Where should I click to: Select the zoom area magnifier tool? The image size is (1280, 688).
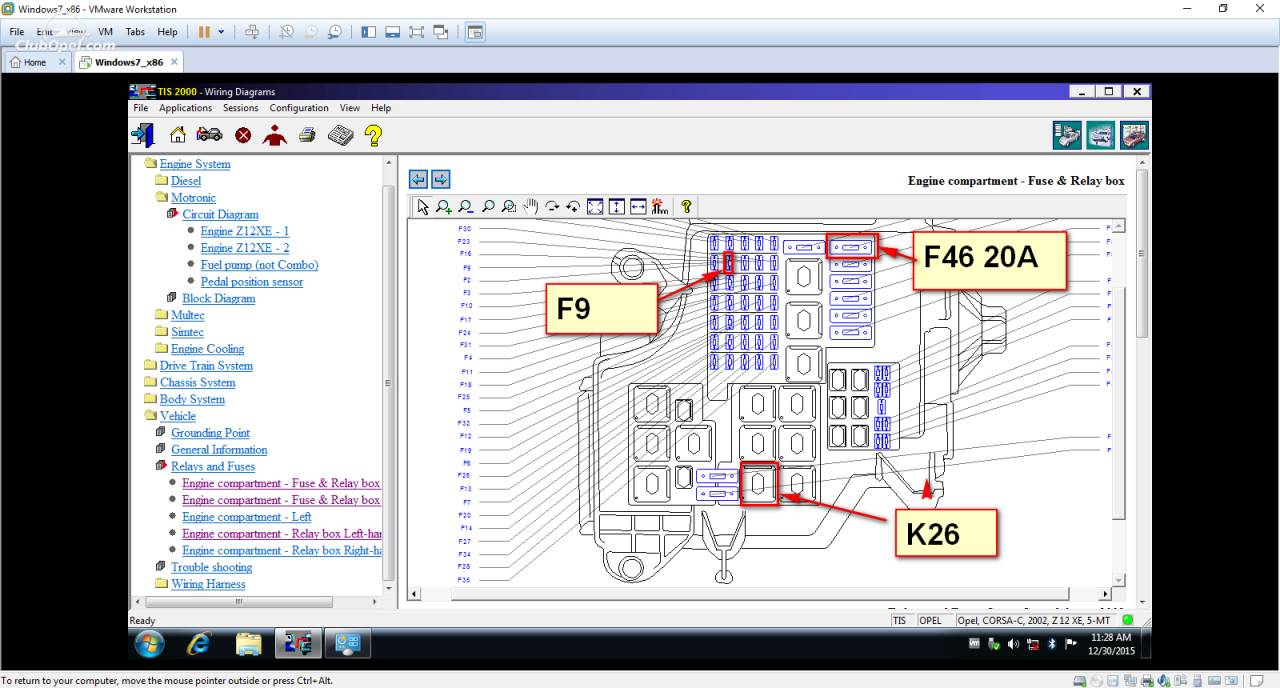pos(509,207)
